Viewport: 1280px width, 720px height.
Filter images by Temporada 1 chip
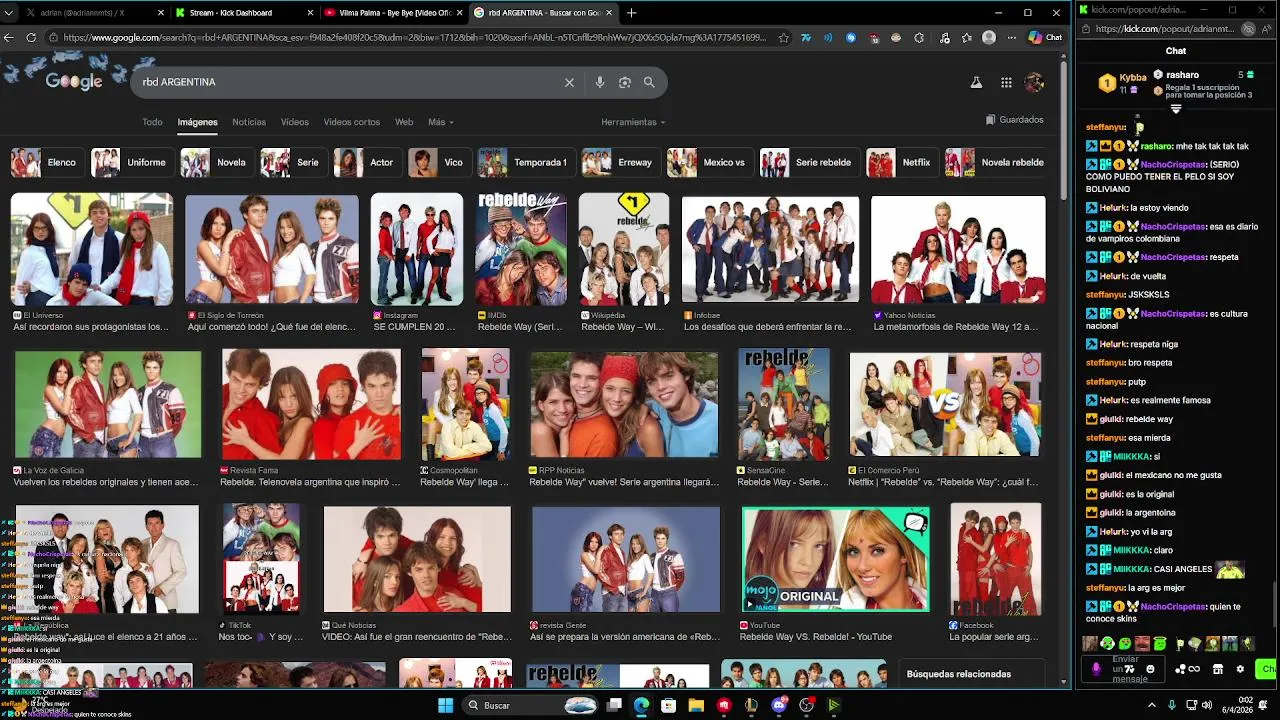tap(526, 162)
